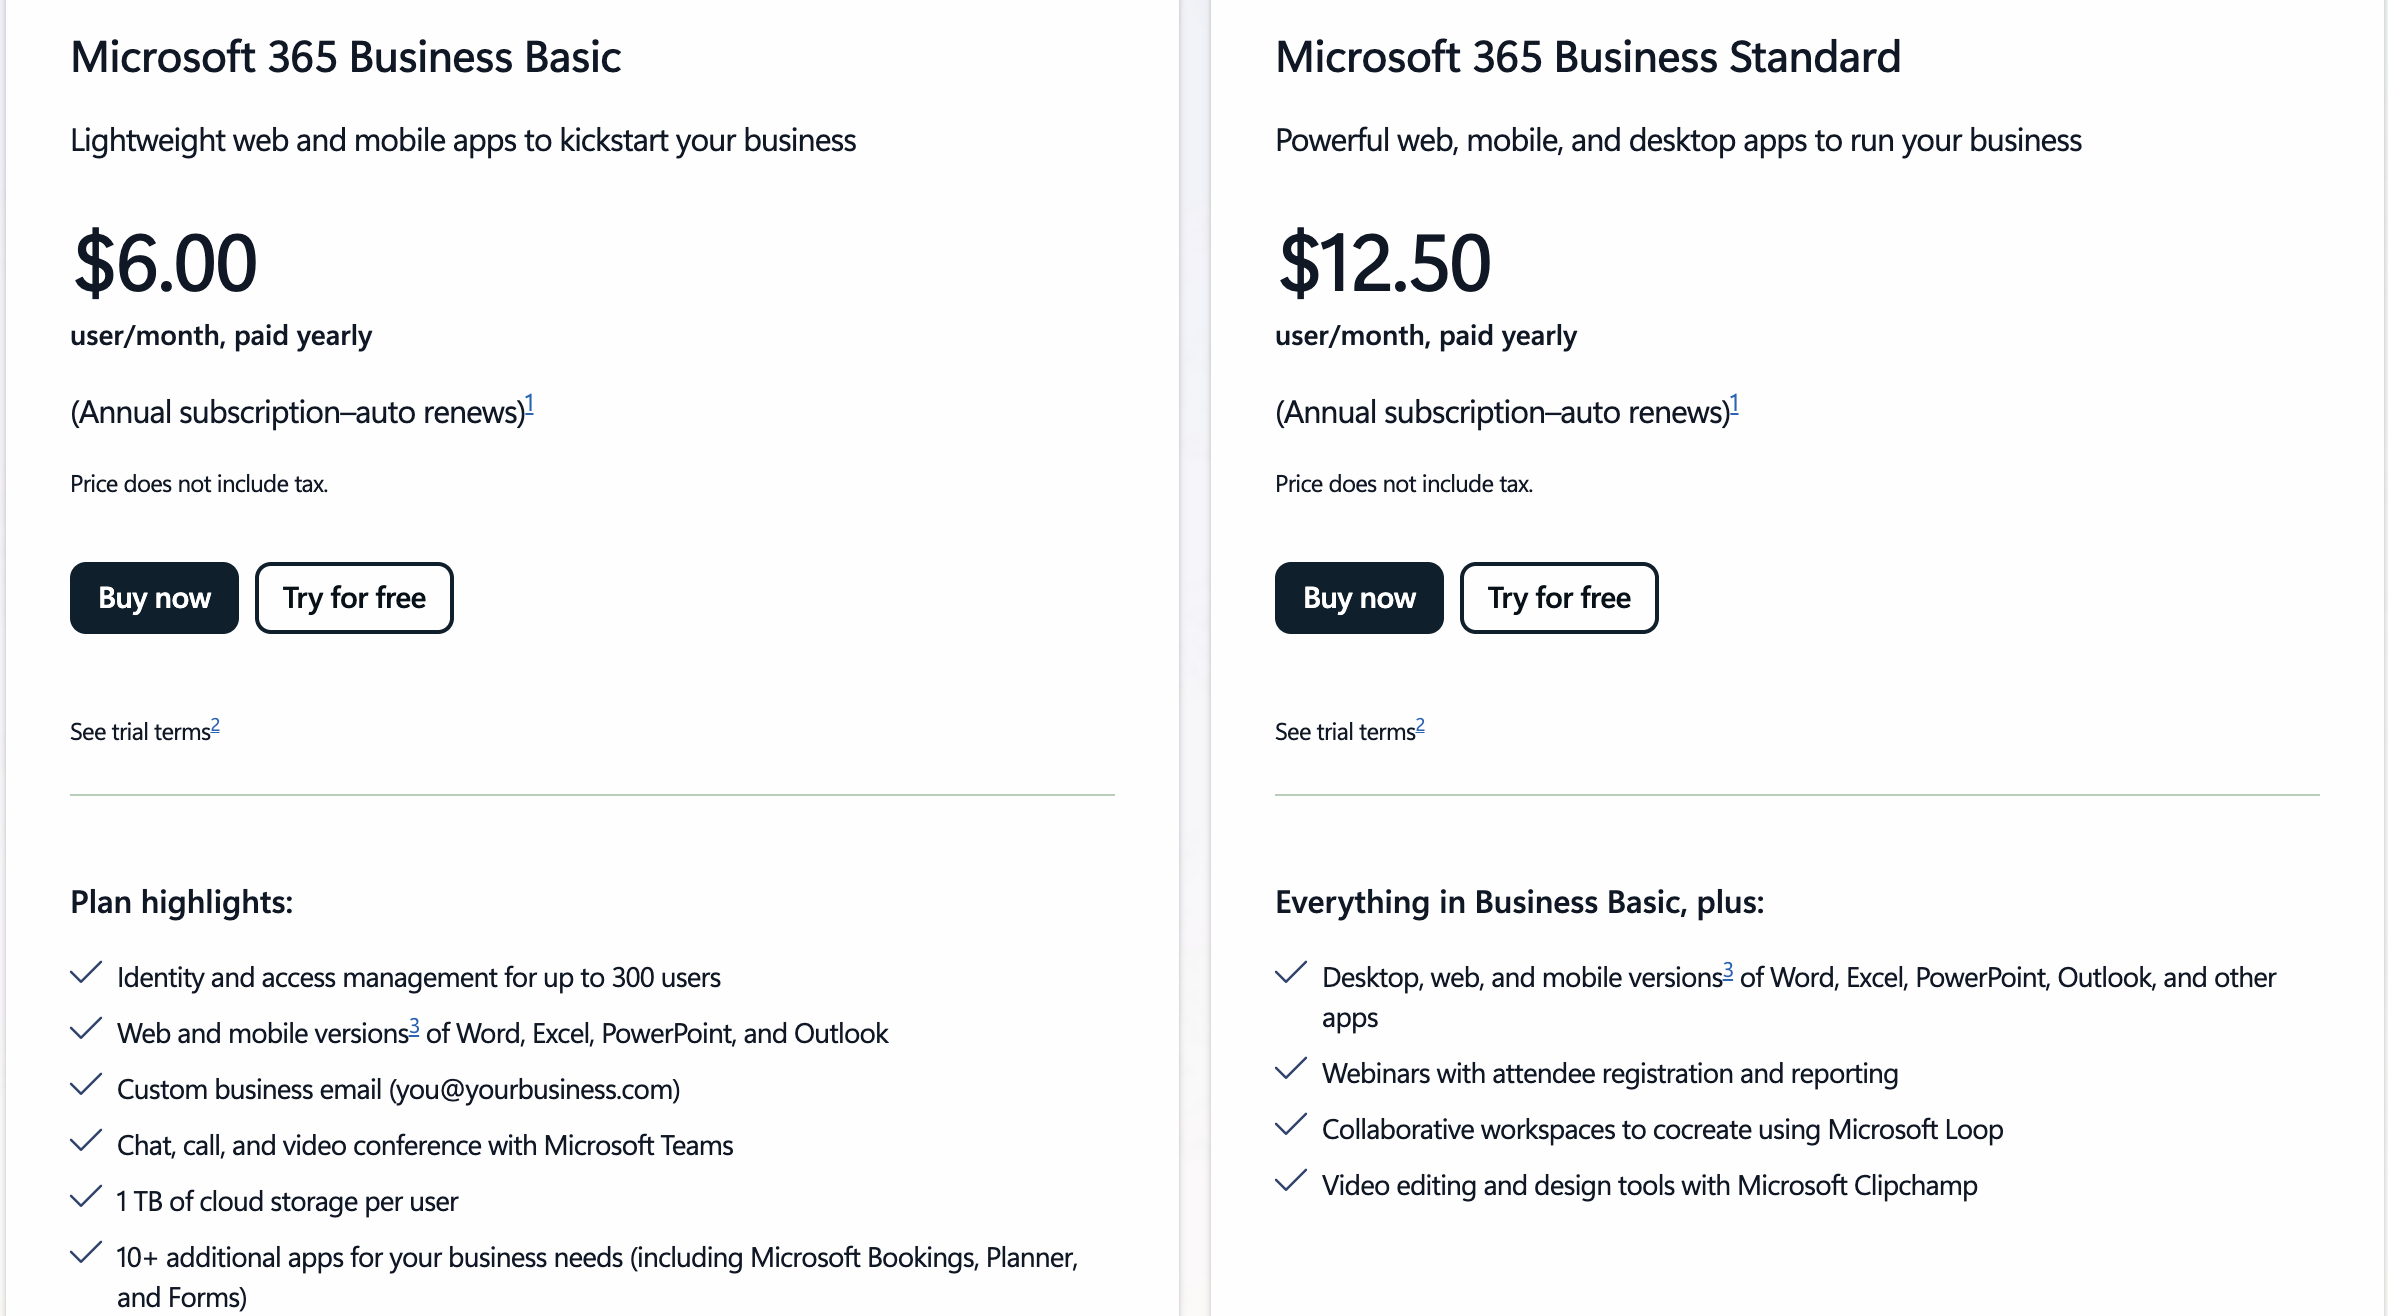This screenshot has height=1316, width=2388.
Task: Click checkmark beside 1 TB of cloud storage
Action: coord(86,1197)
